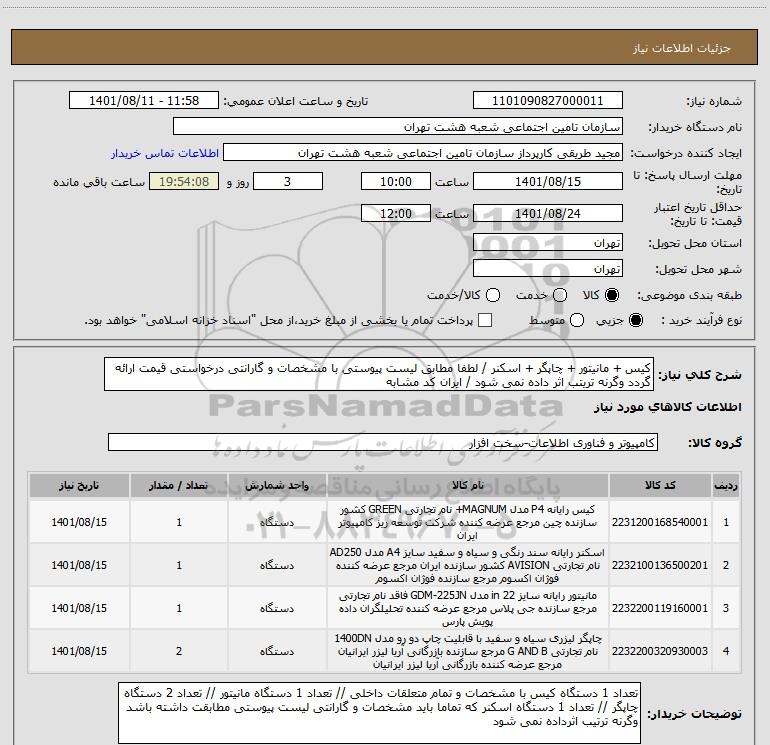Select the خدمت radio button

(560, 295)
